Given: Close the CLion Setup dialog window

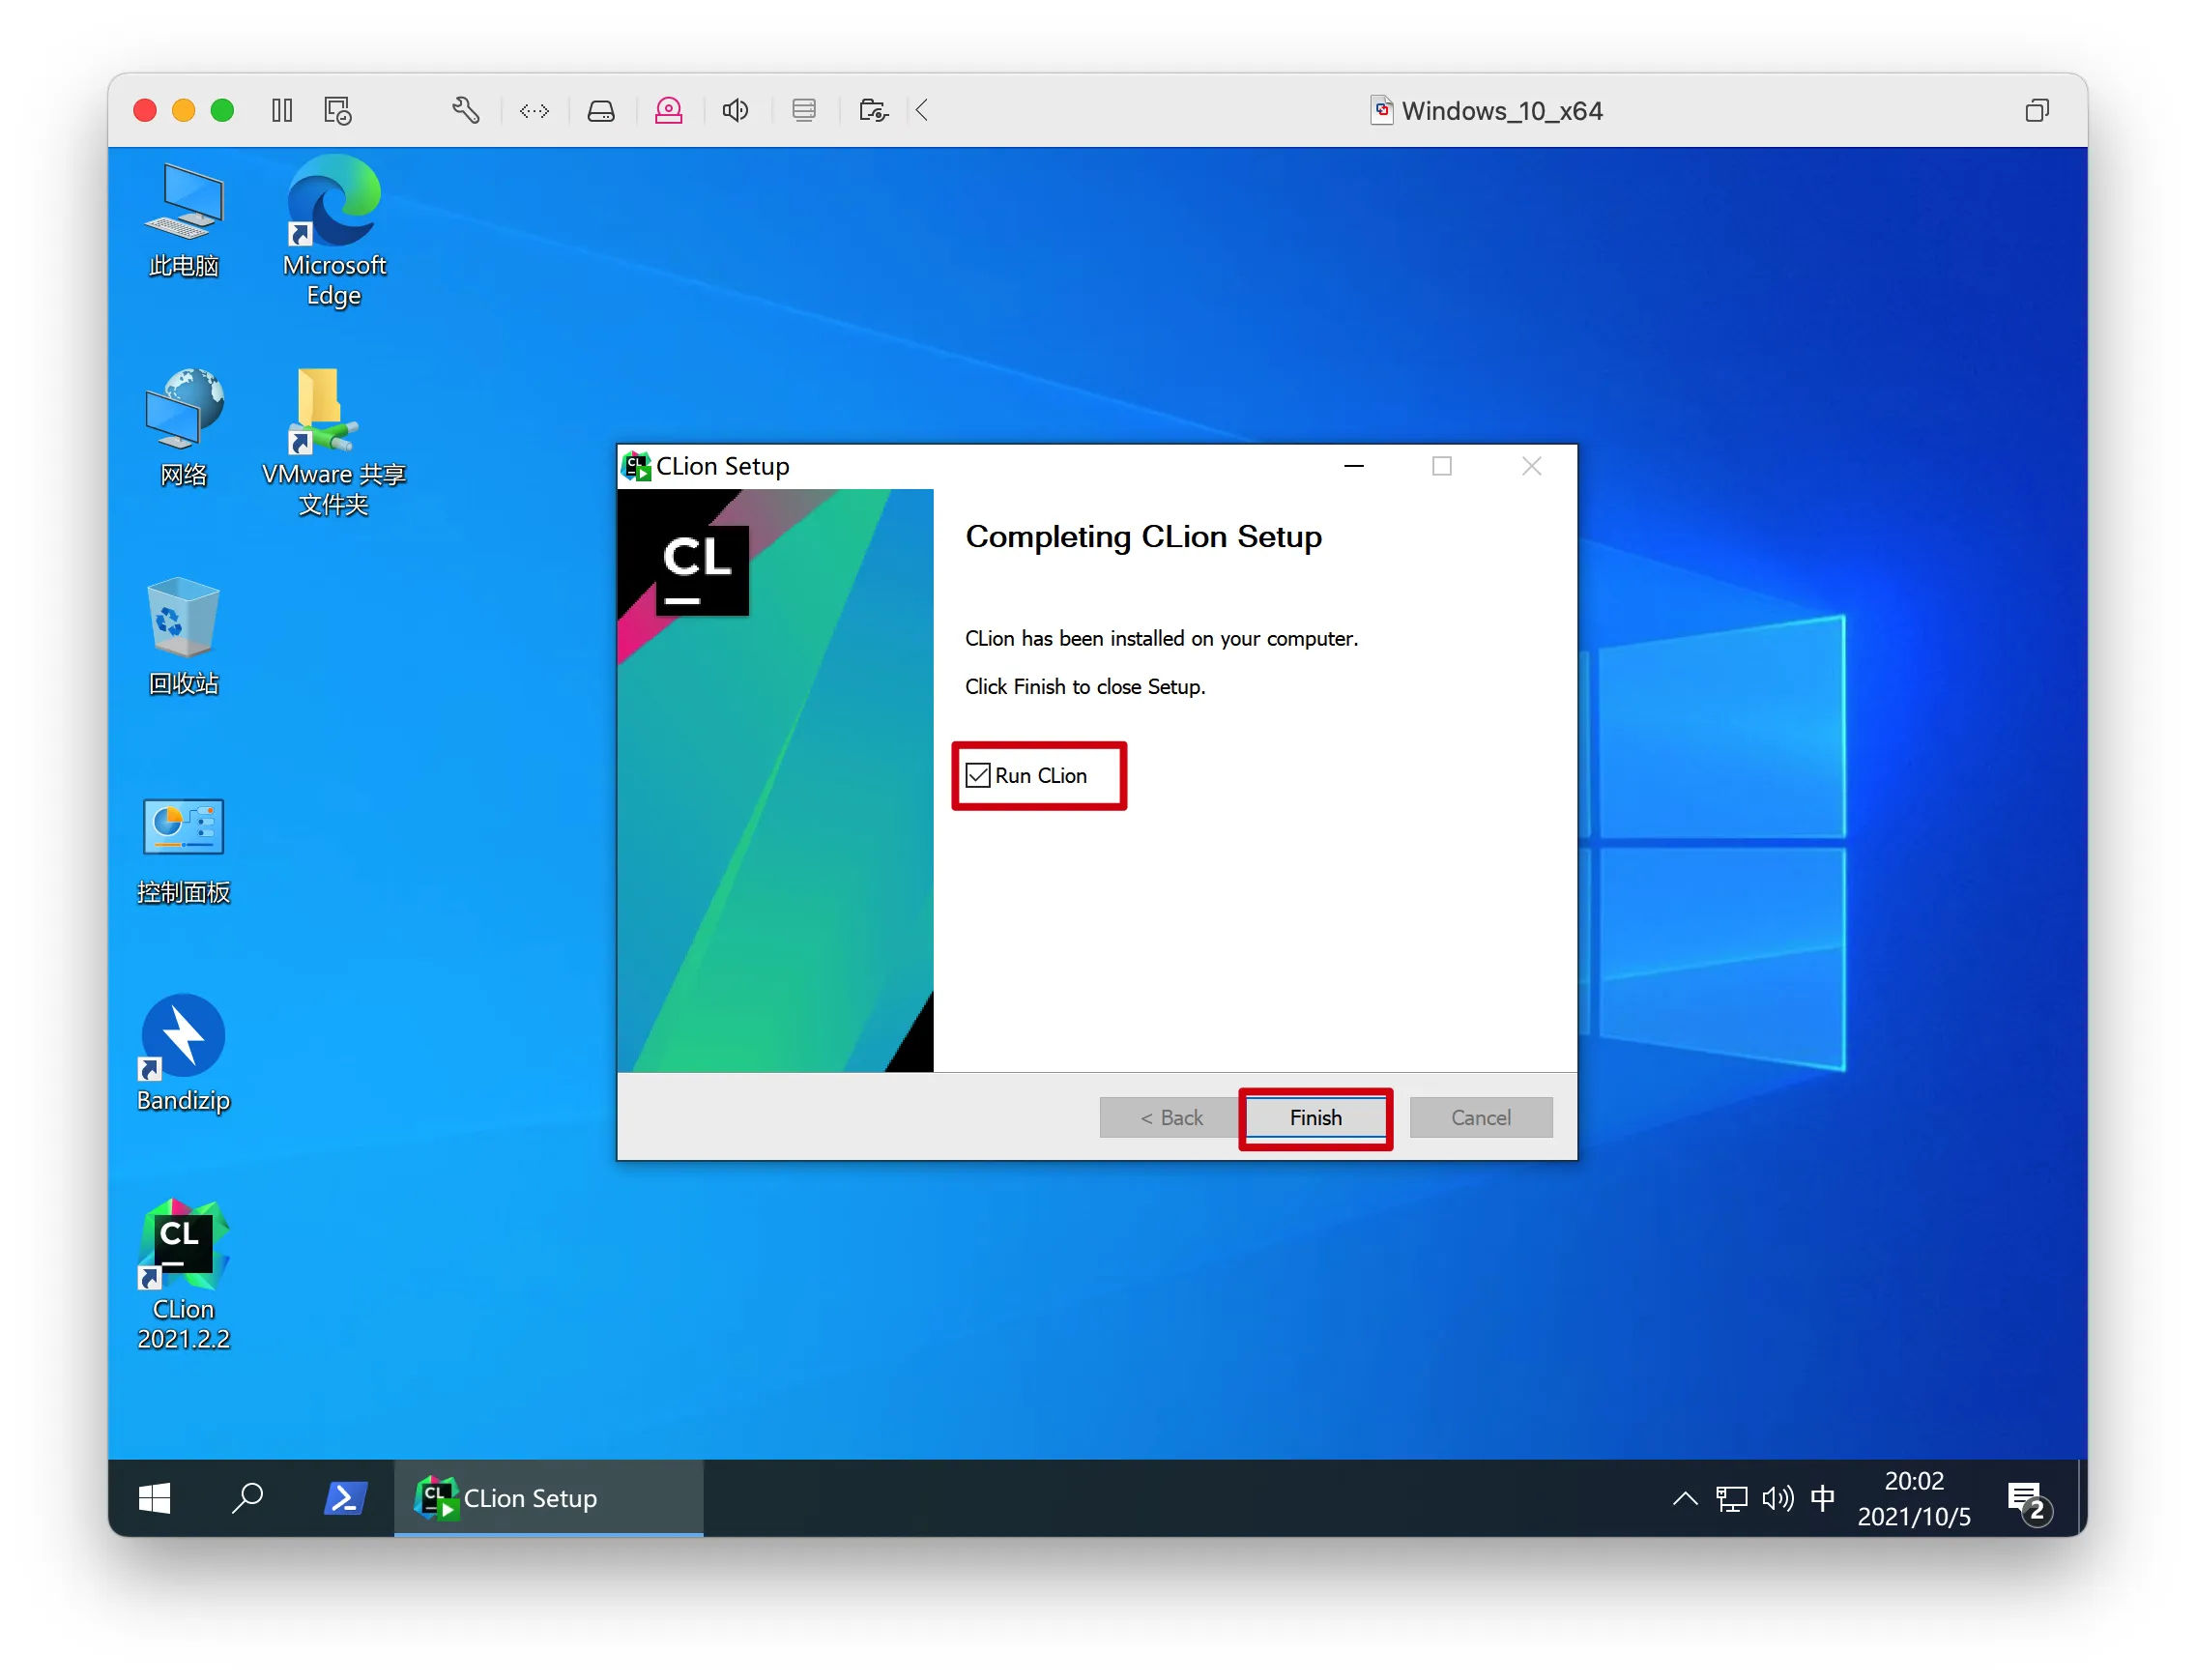Looking at the screenshot, I should pyautogui.click(x=1531, y=466).
